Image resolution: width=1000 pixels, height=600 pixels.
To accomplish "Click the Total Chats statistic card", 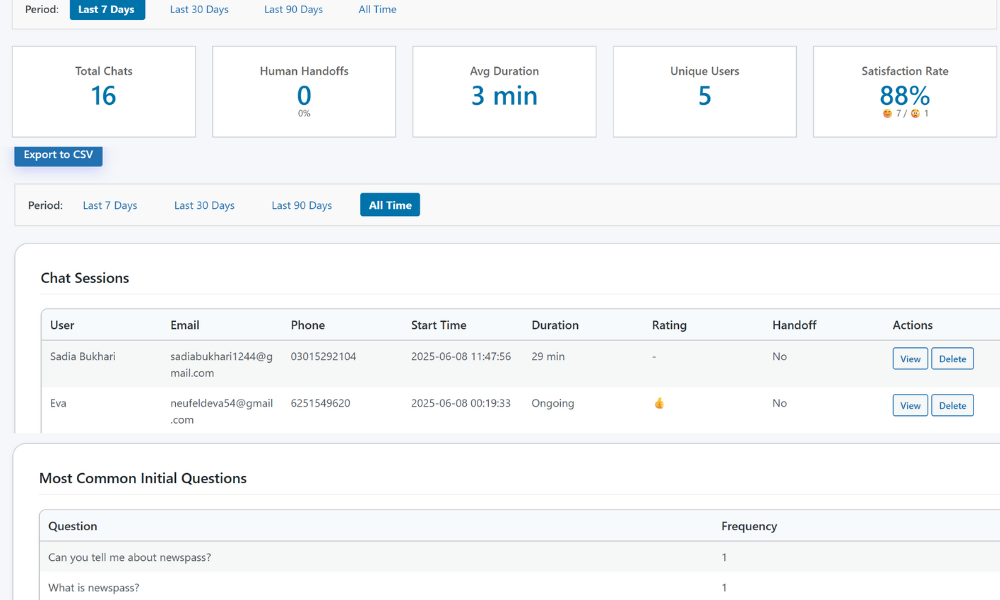I will click(104, 92).
